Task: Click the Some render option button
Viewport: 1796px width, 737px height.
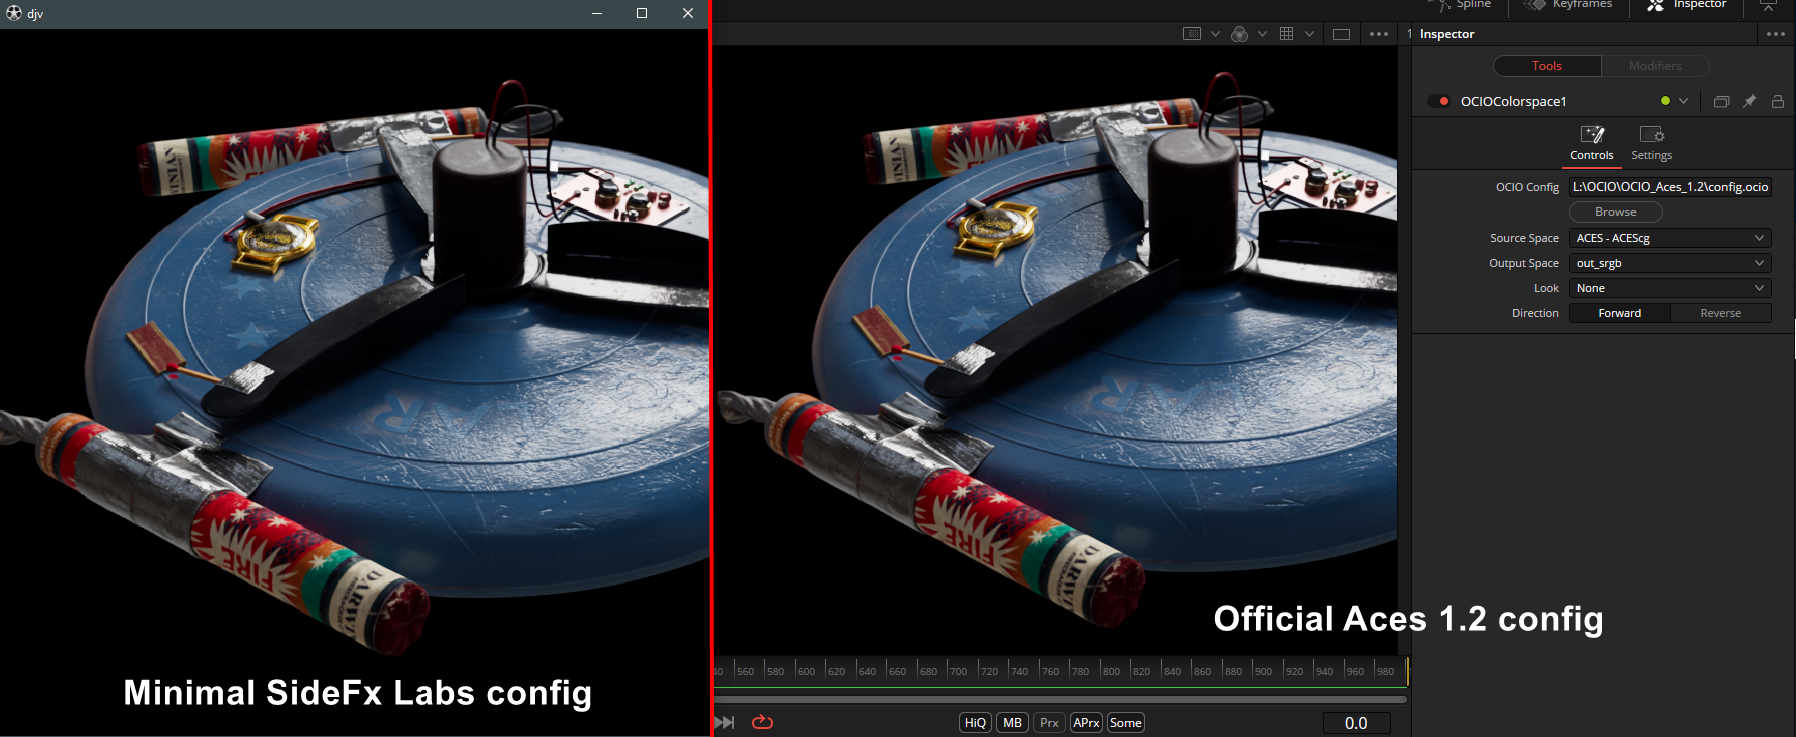Action: pos(1126,723)
